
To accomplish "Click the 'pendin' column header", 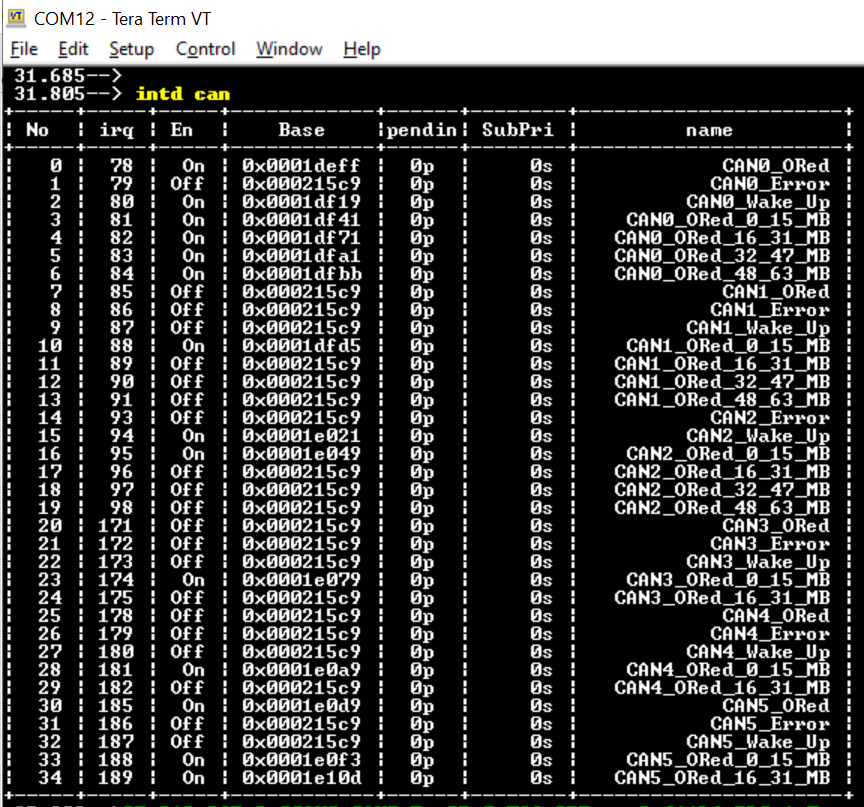I will 422,130.
